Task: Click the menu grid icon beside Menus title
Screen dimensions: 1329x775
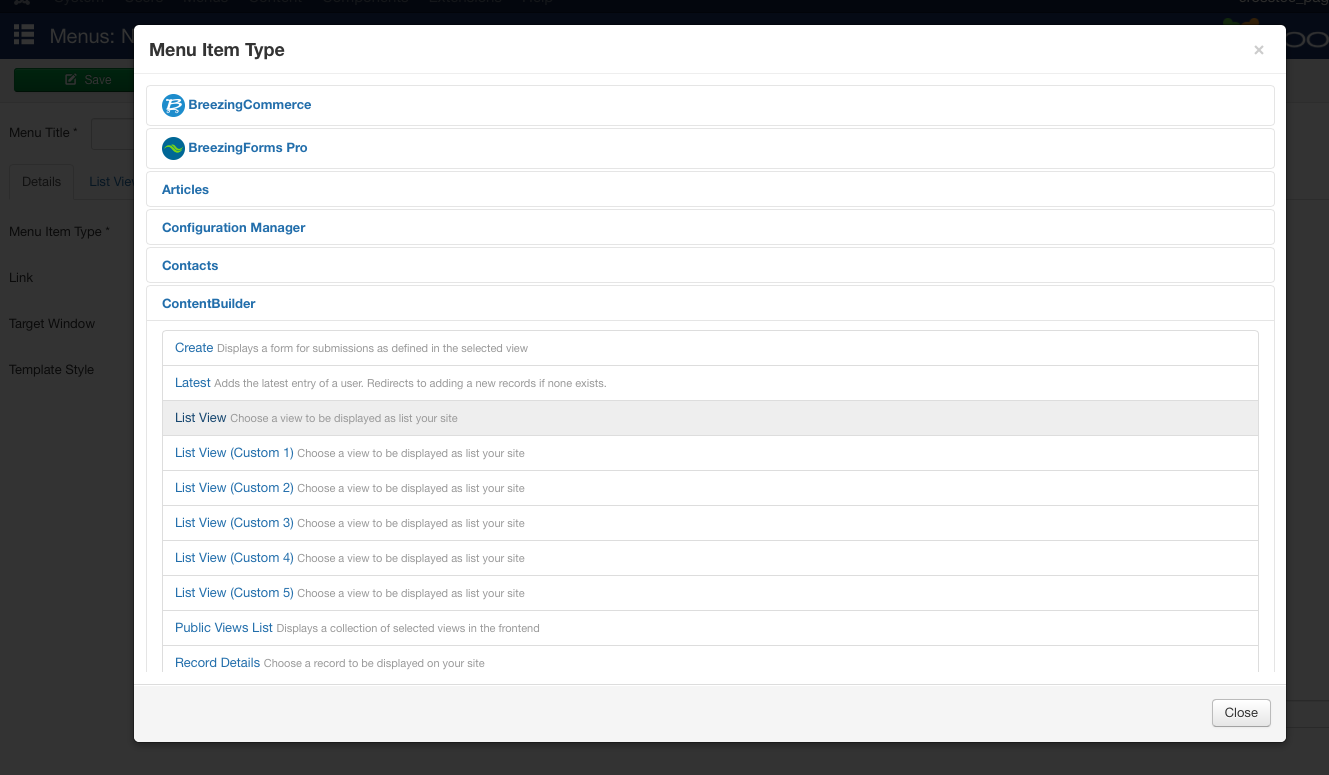Action: (x=24, y=36)
